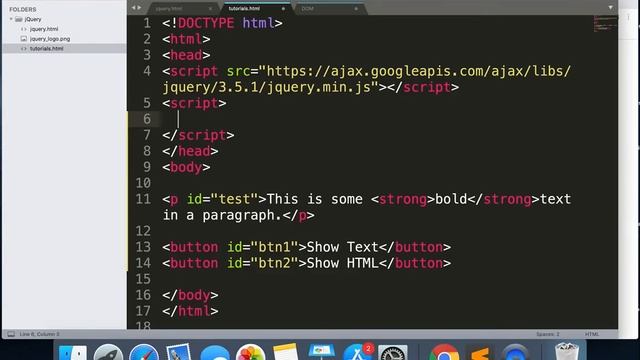640x360 pixels.
Task: Open Finder from the dock
Action: tap(73, 353)
